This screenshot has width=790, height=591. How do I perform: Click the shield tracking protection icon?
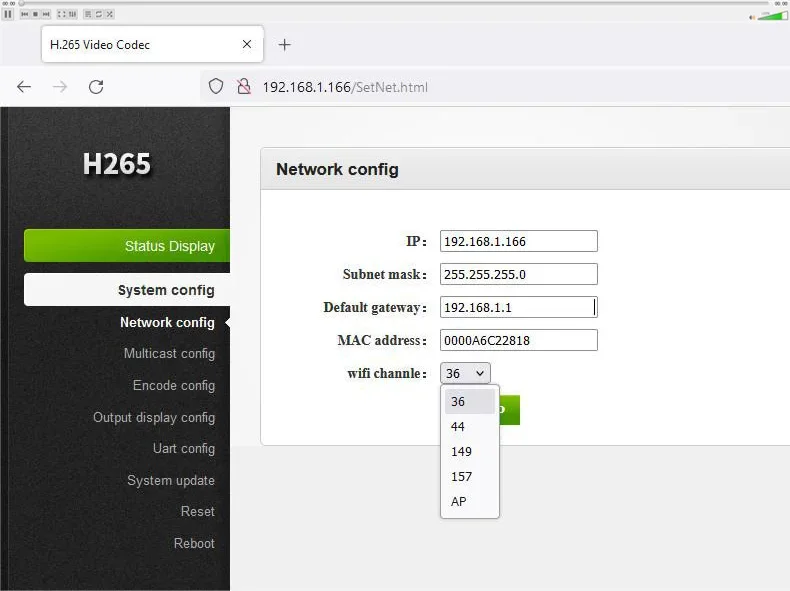point(216,87)
